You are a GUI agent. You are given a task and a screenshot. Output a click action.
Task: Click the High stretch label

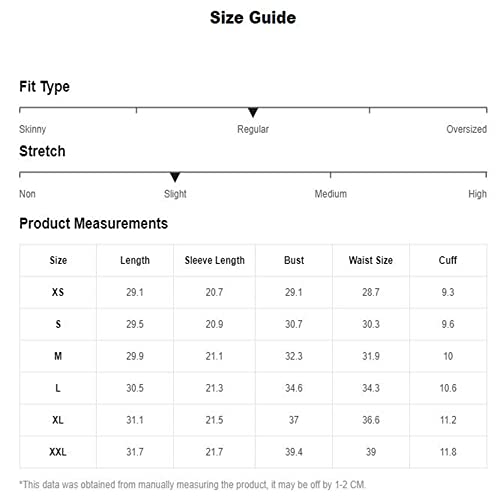pyautogui.click(x=477, y=194)
